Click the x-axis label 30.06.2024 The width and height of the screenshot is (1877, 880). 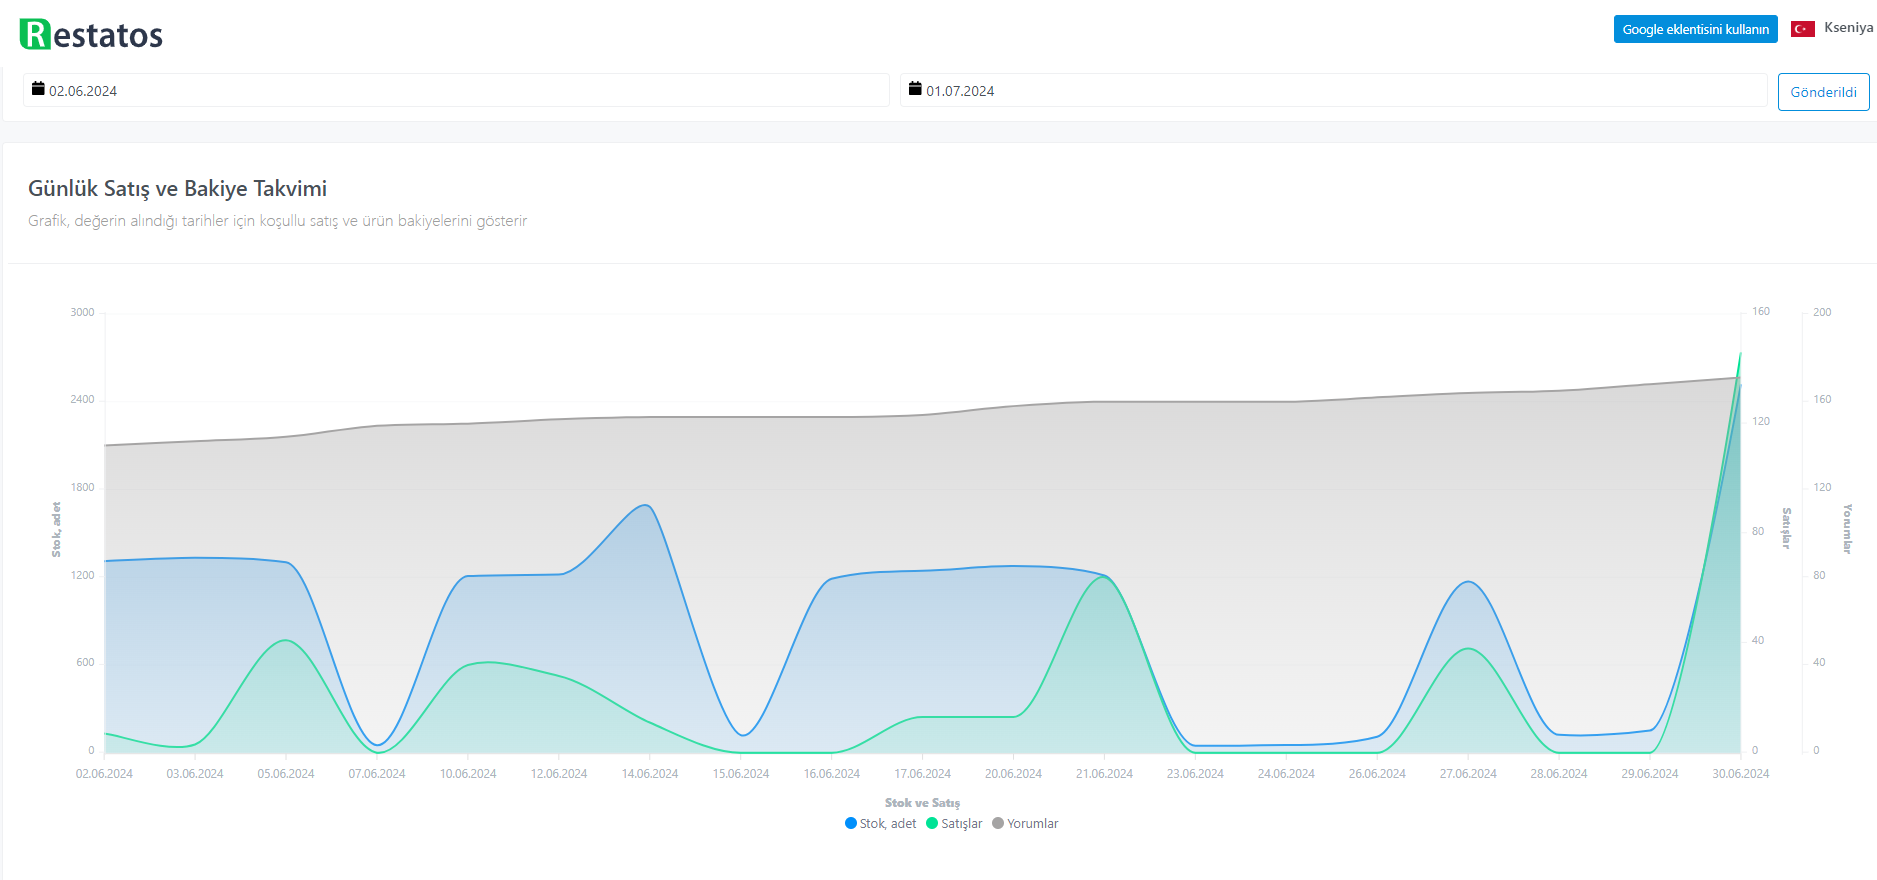pyautogui.click(x=1741, y=774)
